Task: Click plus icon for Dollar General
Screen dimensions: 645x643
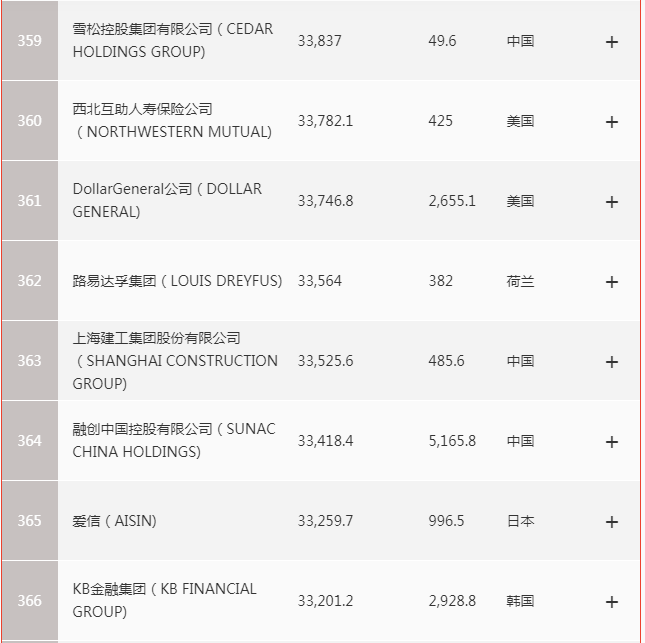Action: coord(612,201)
